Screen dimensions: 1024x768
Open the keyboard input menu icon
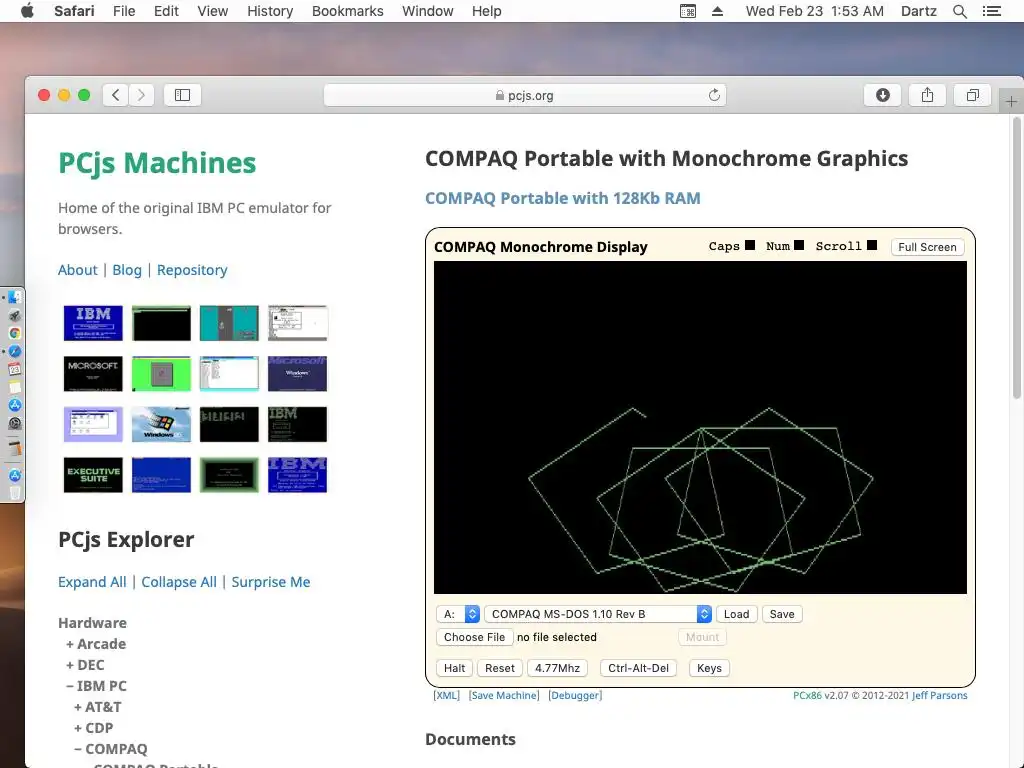(688, 11)
